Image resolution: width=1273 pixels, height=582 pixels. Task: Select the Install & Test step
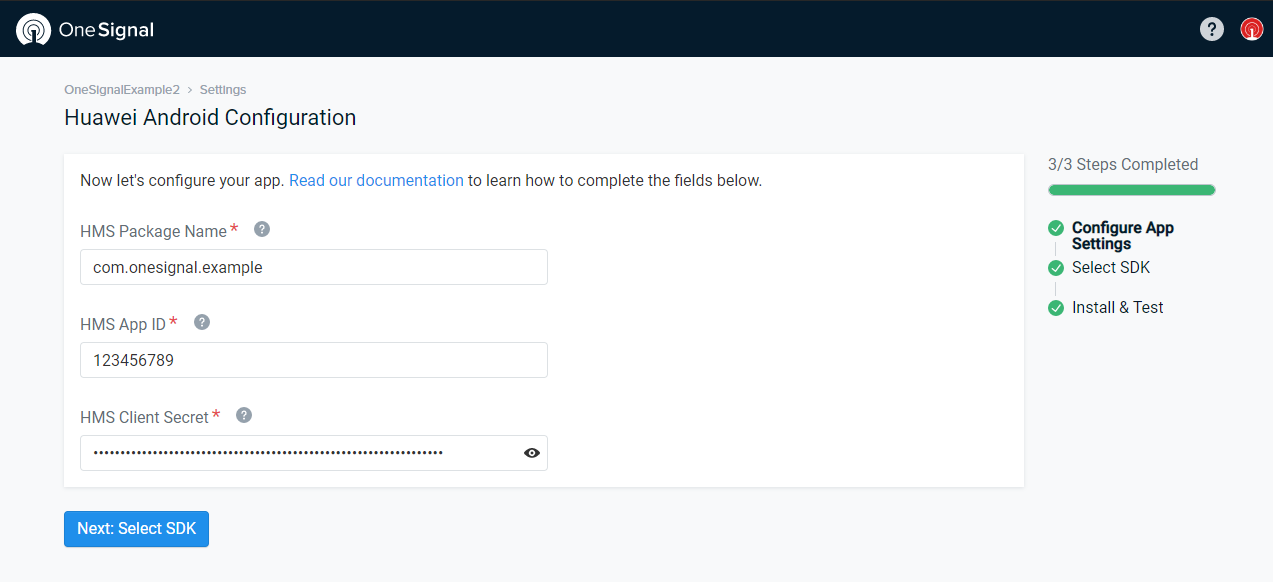tap(1118, 308)
